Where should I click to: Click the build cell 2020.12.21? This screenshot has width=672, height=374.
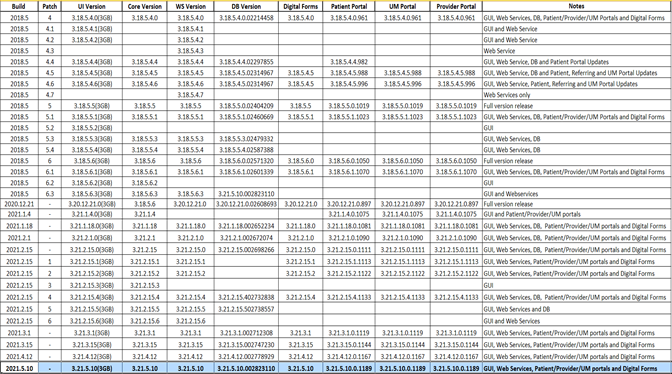pyautogui.click(x=19, y=204)
